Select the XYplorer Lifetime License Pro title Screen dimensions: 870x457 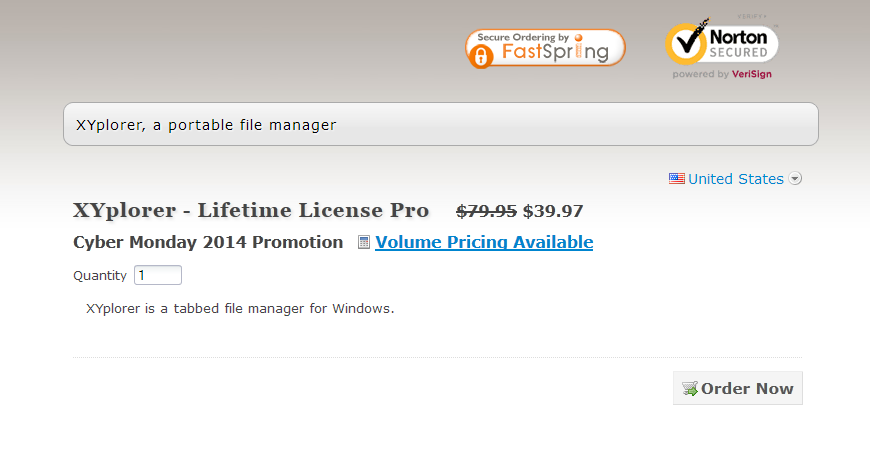pos(251,210)
